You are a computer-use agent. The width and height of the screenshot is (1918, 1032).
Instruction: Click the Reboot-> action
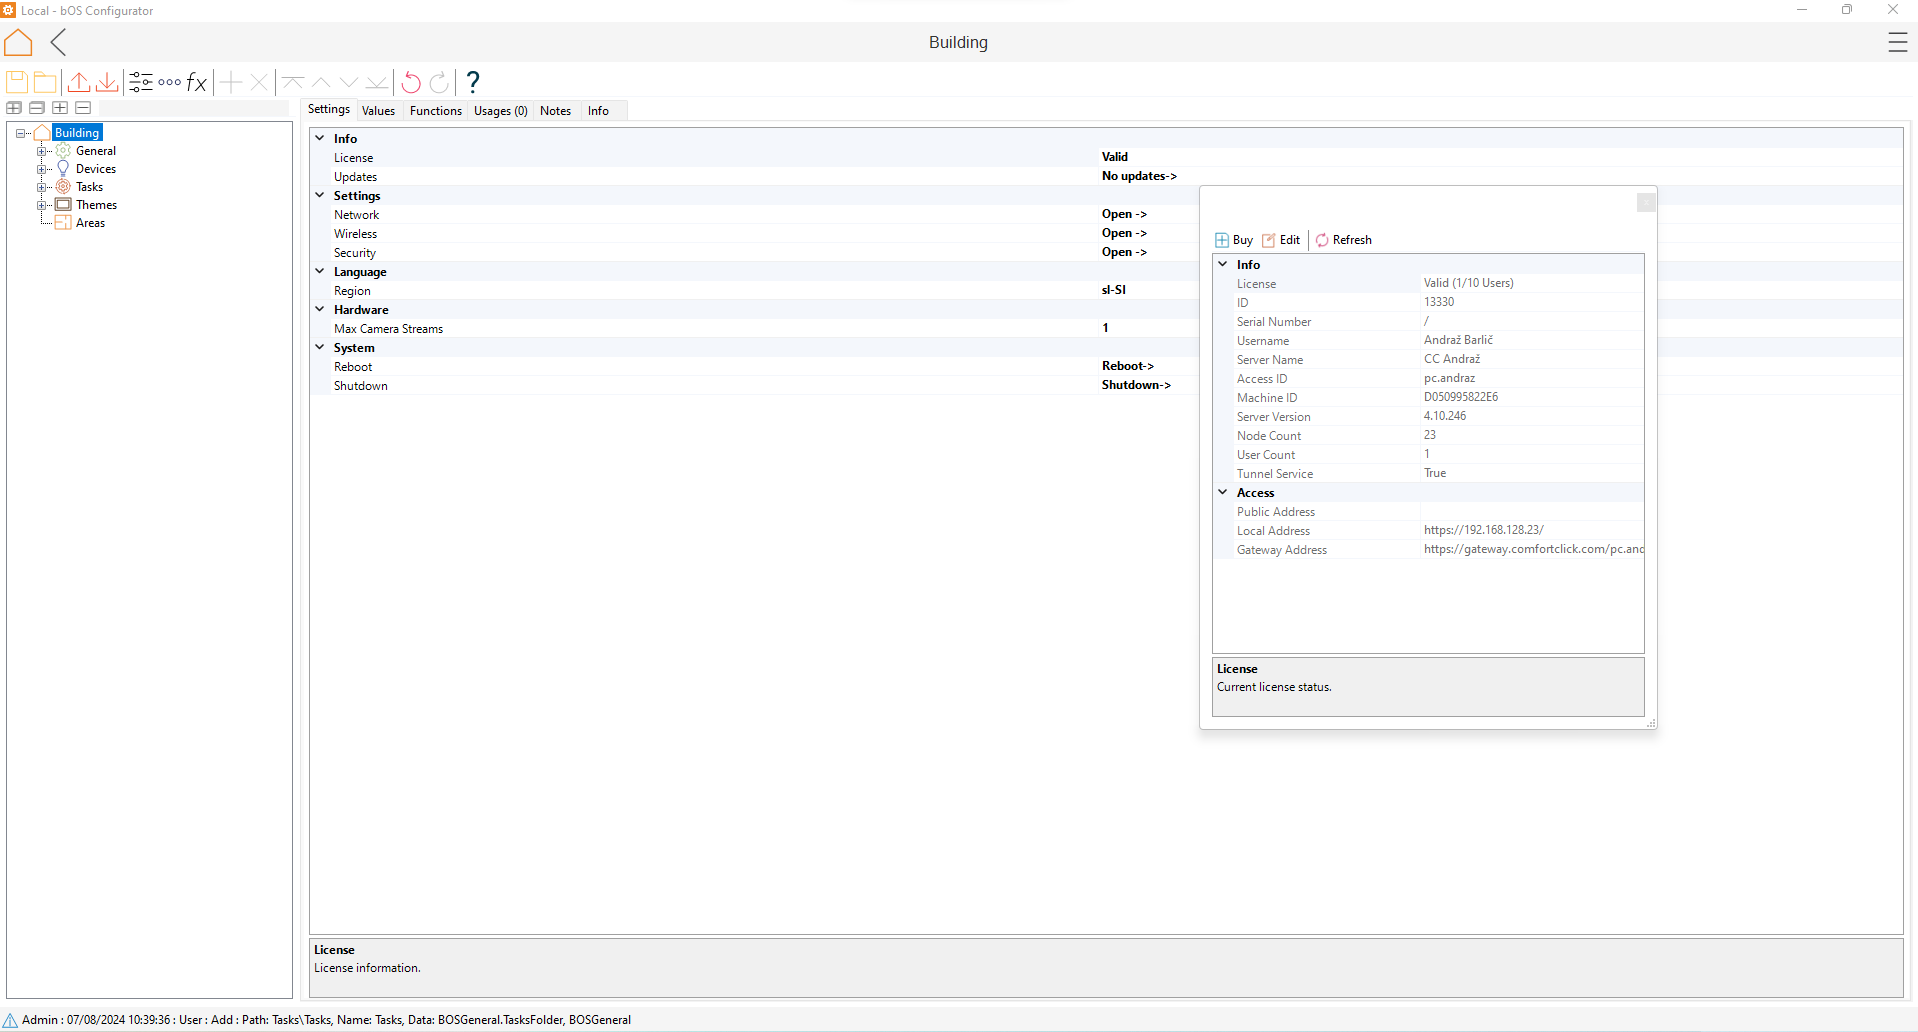[1128, 366]
